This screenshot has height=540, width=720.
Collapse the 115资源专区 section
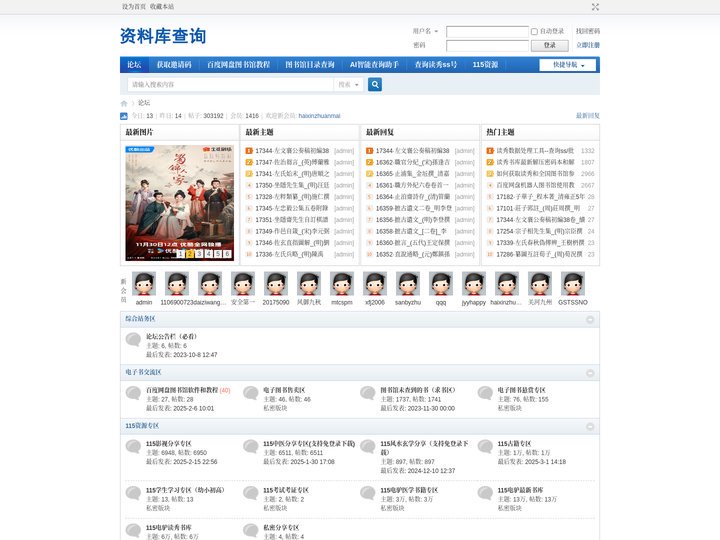tap(590, 427)
